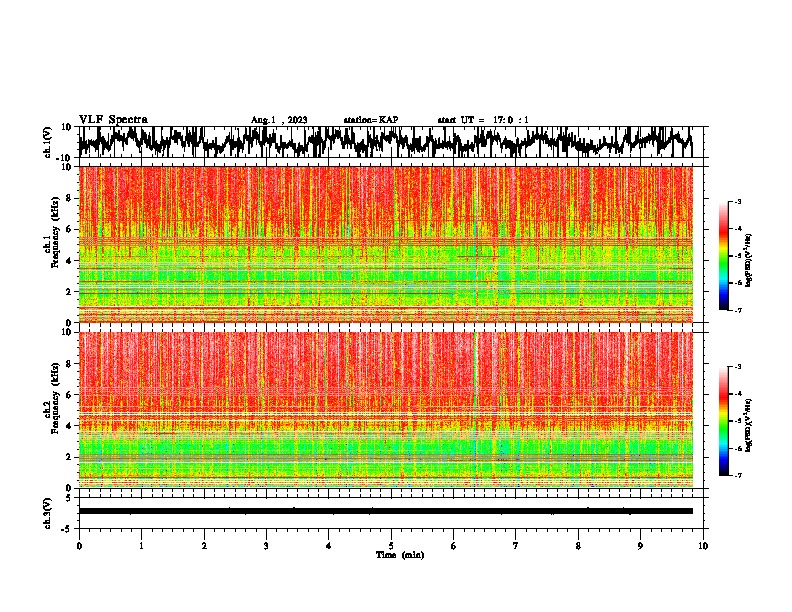Click the "ch.1(V)" waveform axis label
Viewport: 792px width, 612px height.
click(x=48, y=142)
